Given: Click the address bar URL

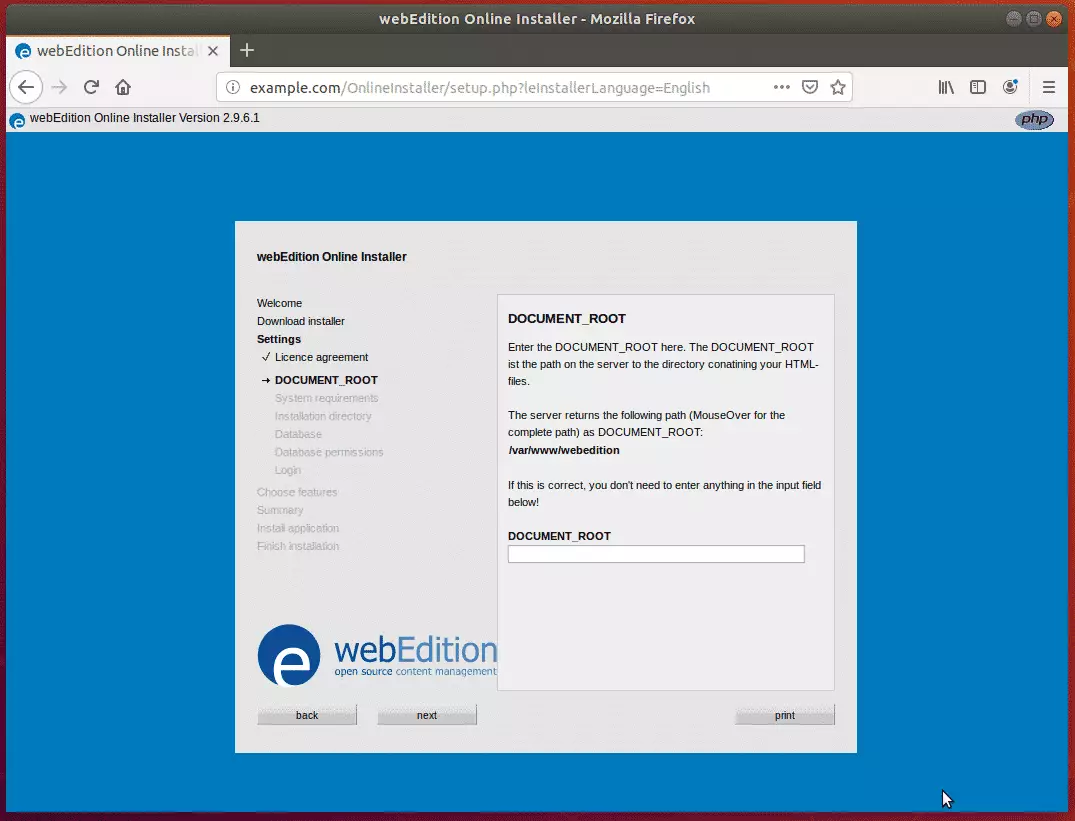Looking at the screenshot, I should (x=480, y=88).
